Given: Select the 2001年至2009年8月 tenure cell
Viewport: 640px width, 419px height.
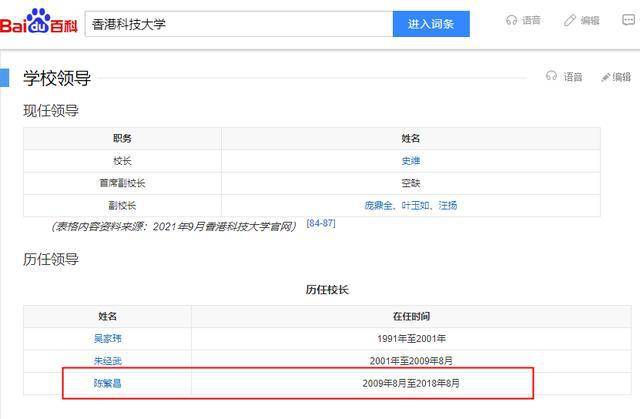Looking at the screenshot, I should [411, 361].
